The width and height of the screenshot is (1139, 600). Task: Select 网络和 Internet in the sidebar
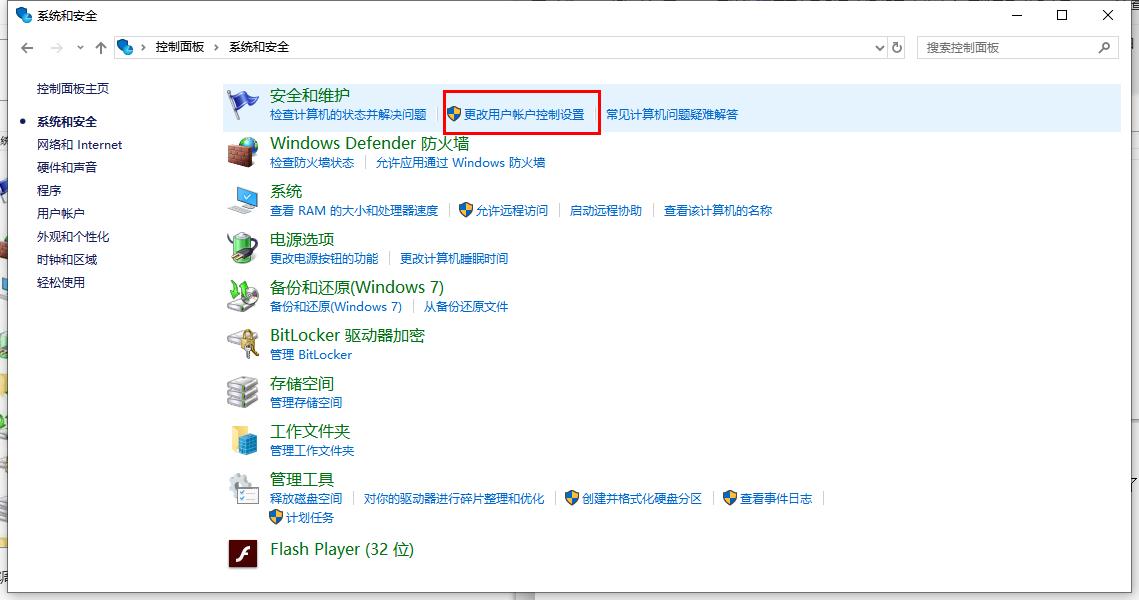(79, 145)
